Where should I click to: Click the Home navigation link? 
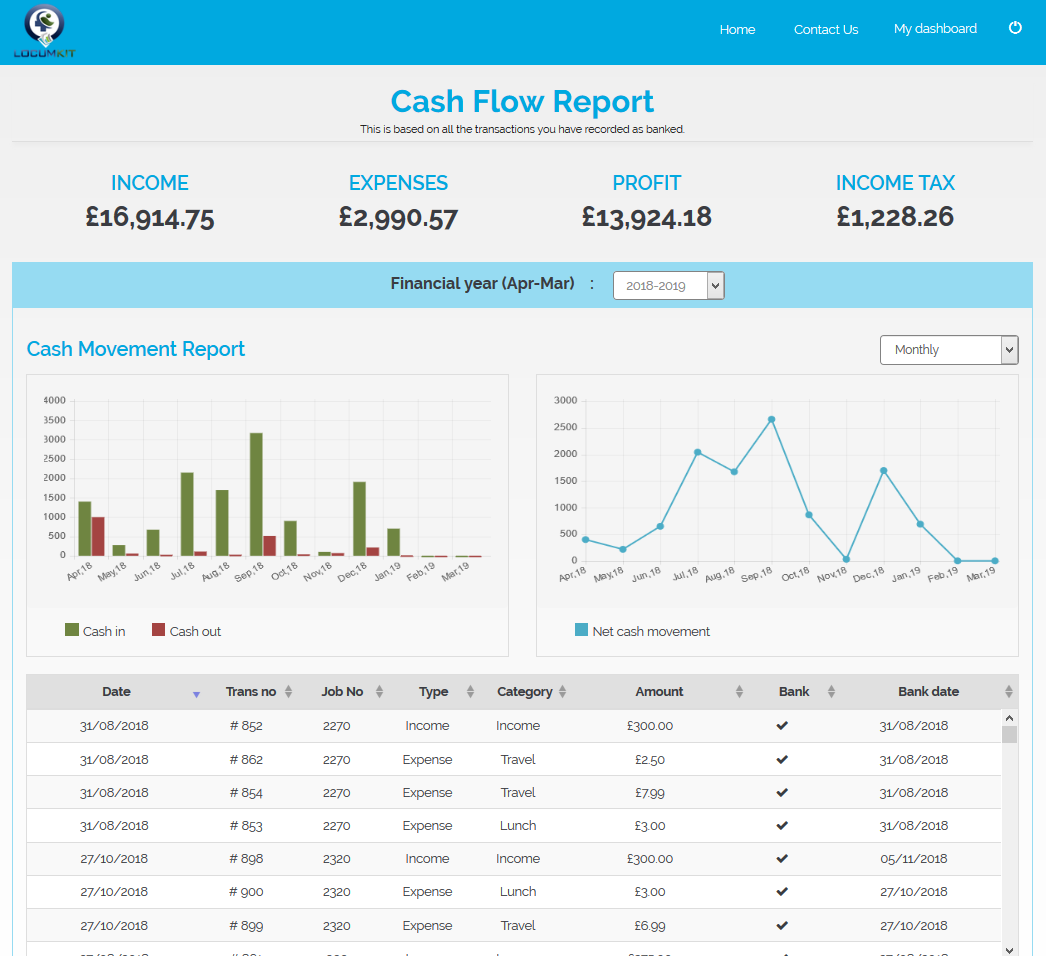[737, 29]
